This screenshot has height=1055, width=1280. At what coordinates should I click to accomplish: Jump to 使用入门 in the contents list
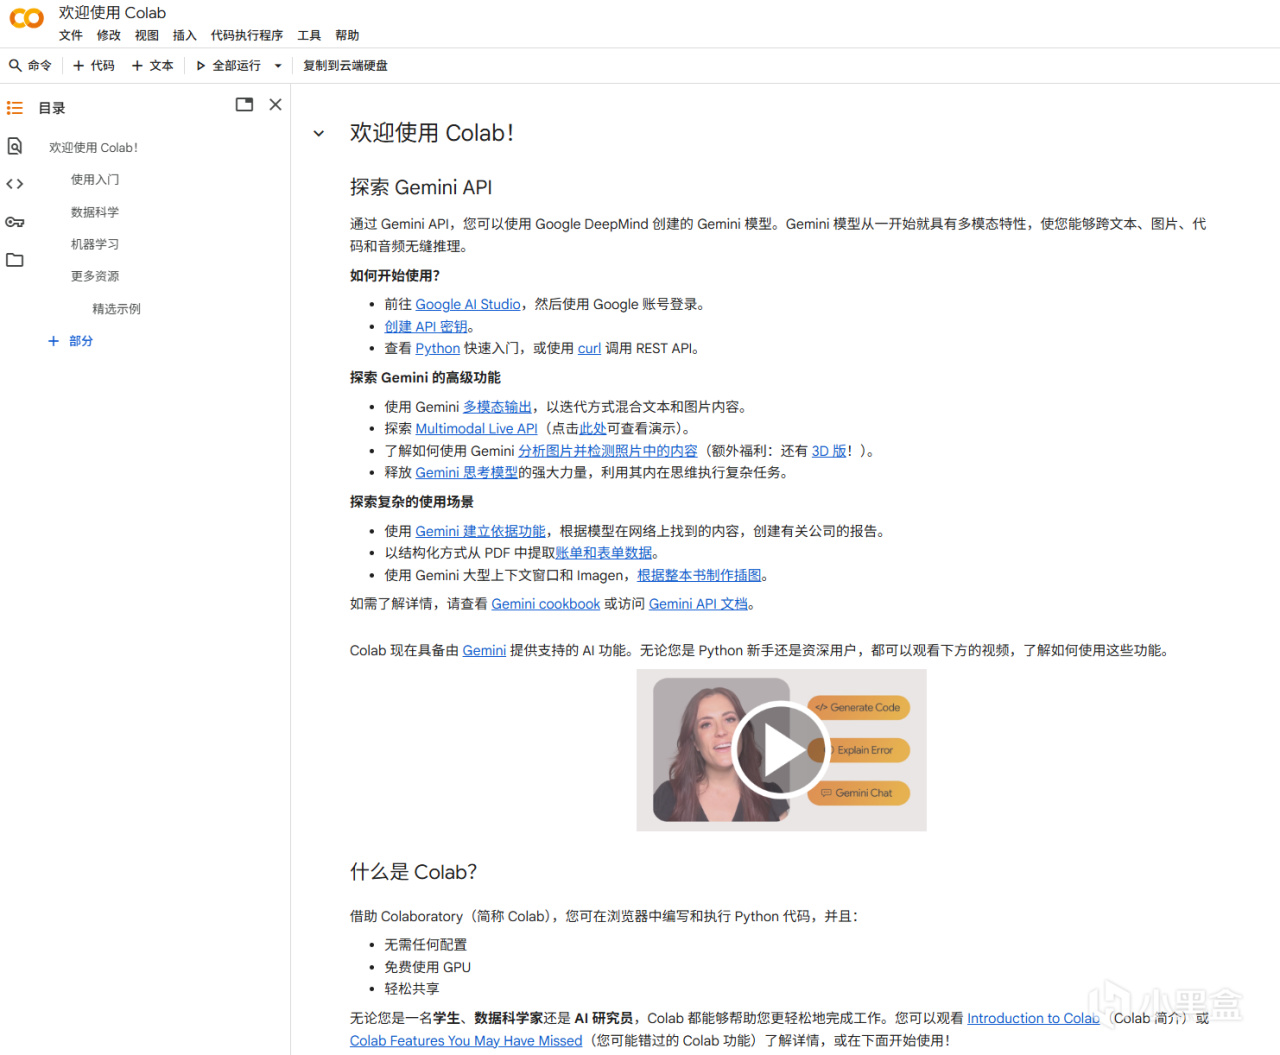(95, 180)
